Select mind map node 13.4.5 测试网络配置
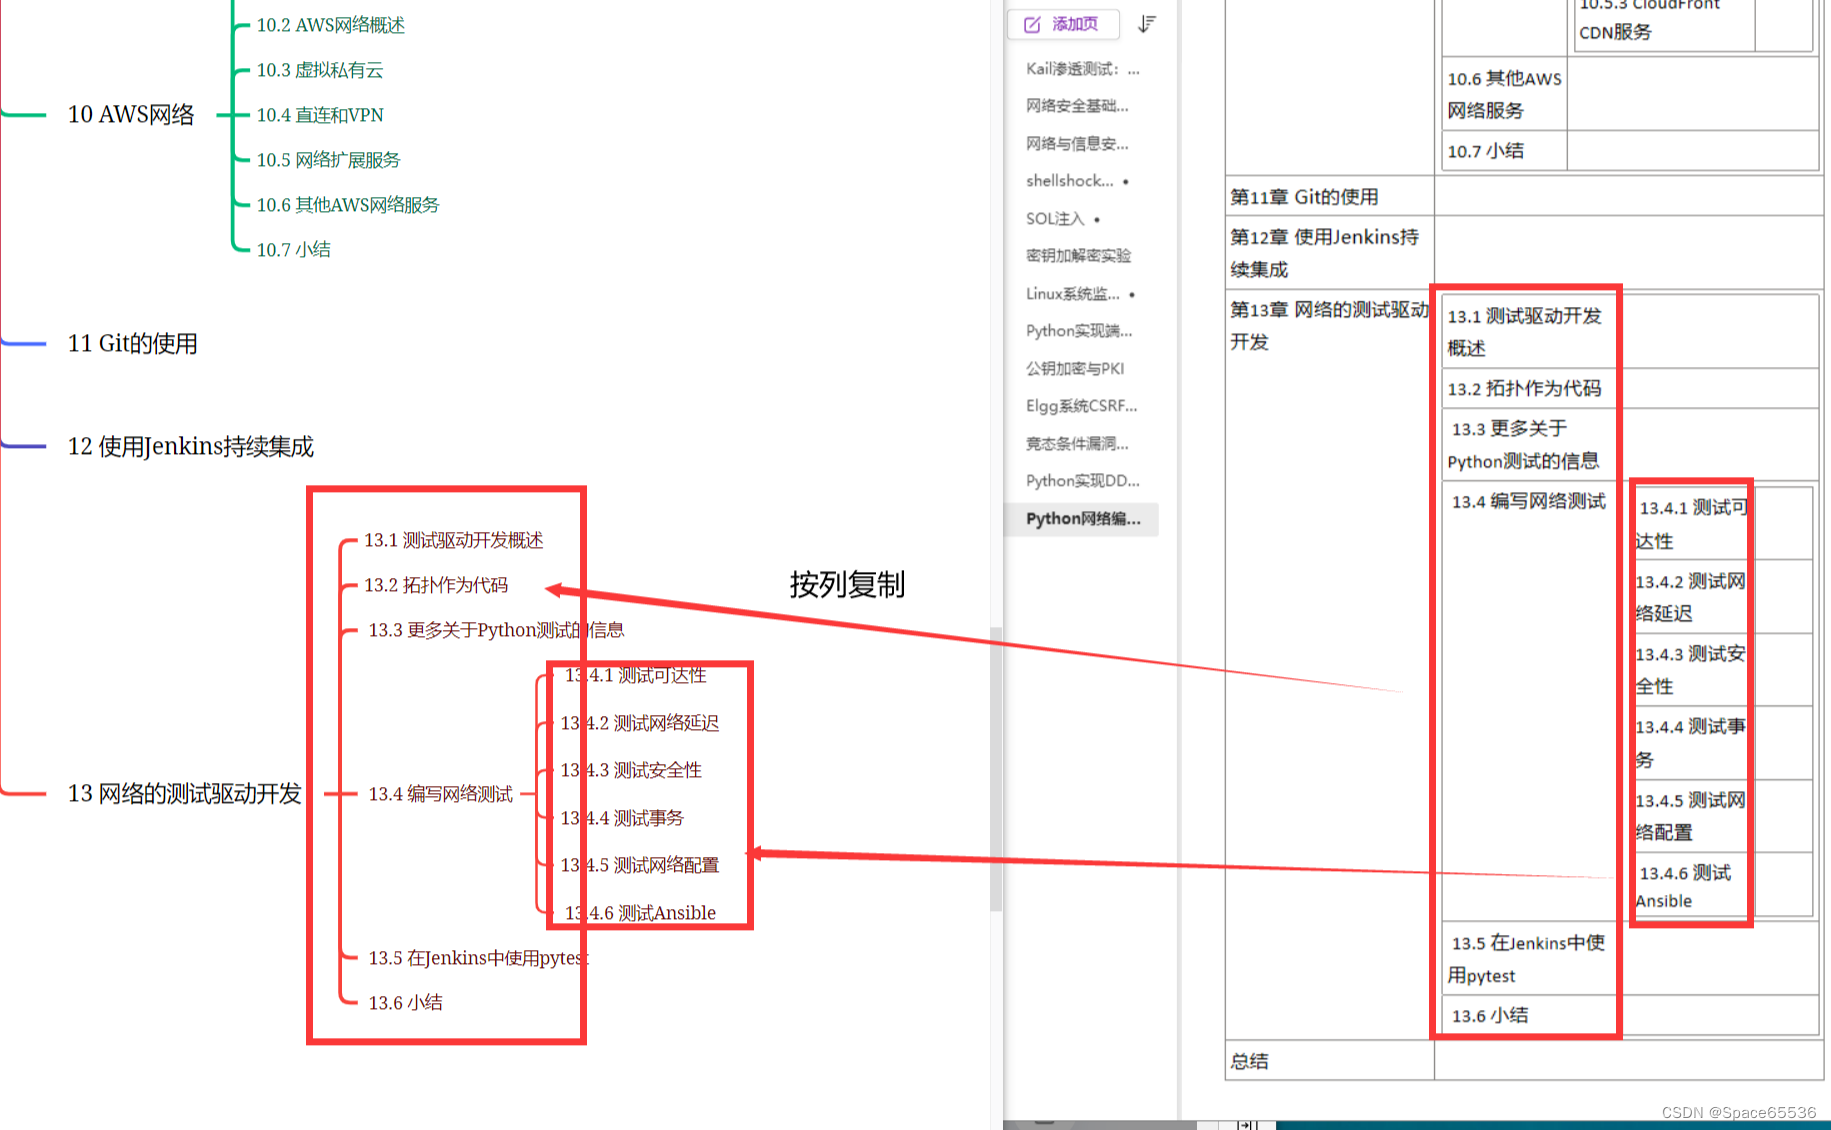1831x1130 pixels. (639, 865)
